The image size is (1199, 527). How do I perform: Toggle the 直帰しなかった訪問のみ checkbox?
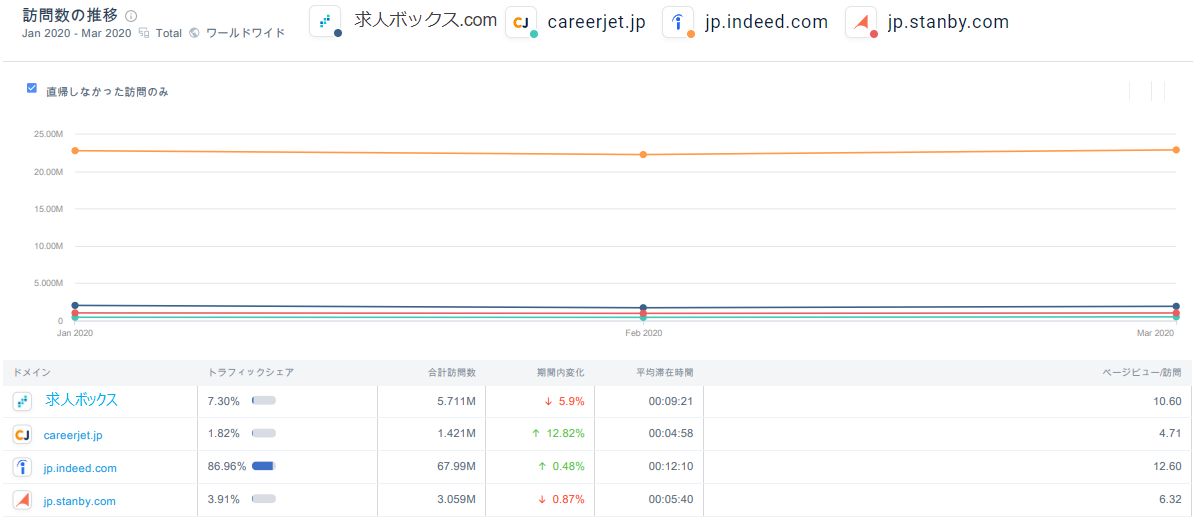point(32,88)
